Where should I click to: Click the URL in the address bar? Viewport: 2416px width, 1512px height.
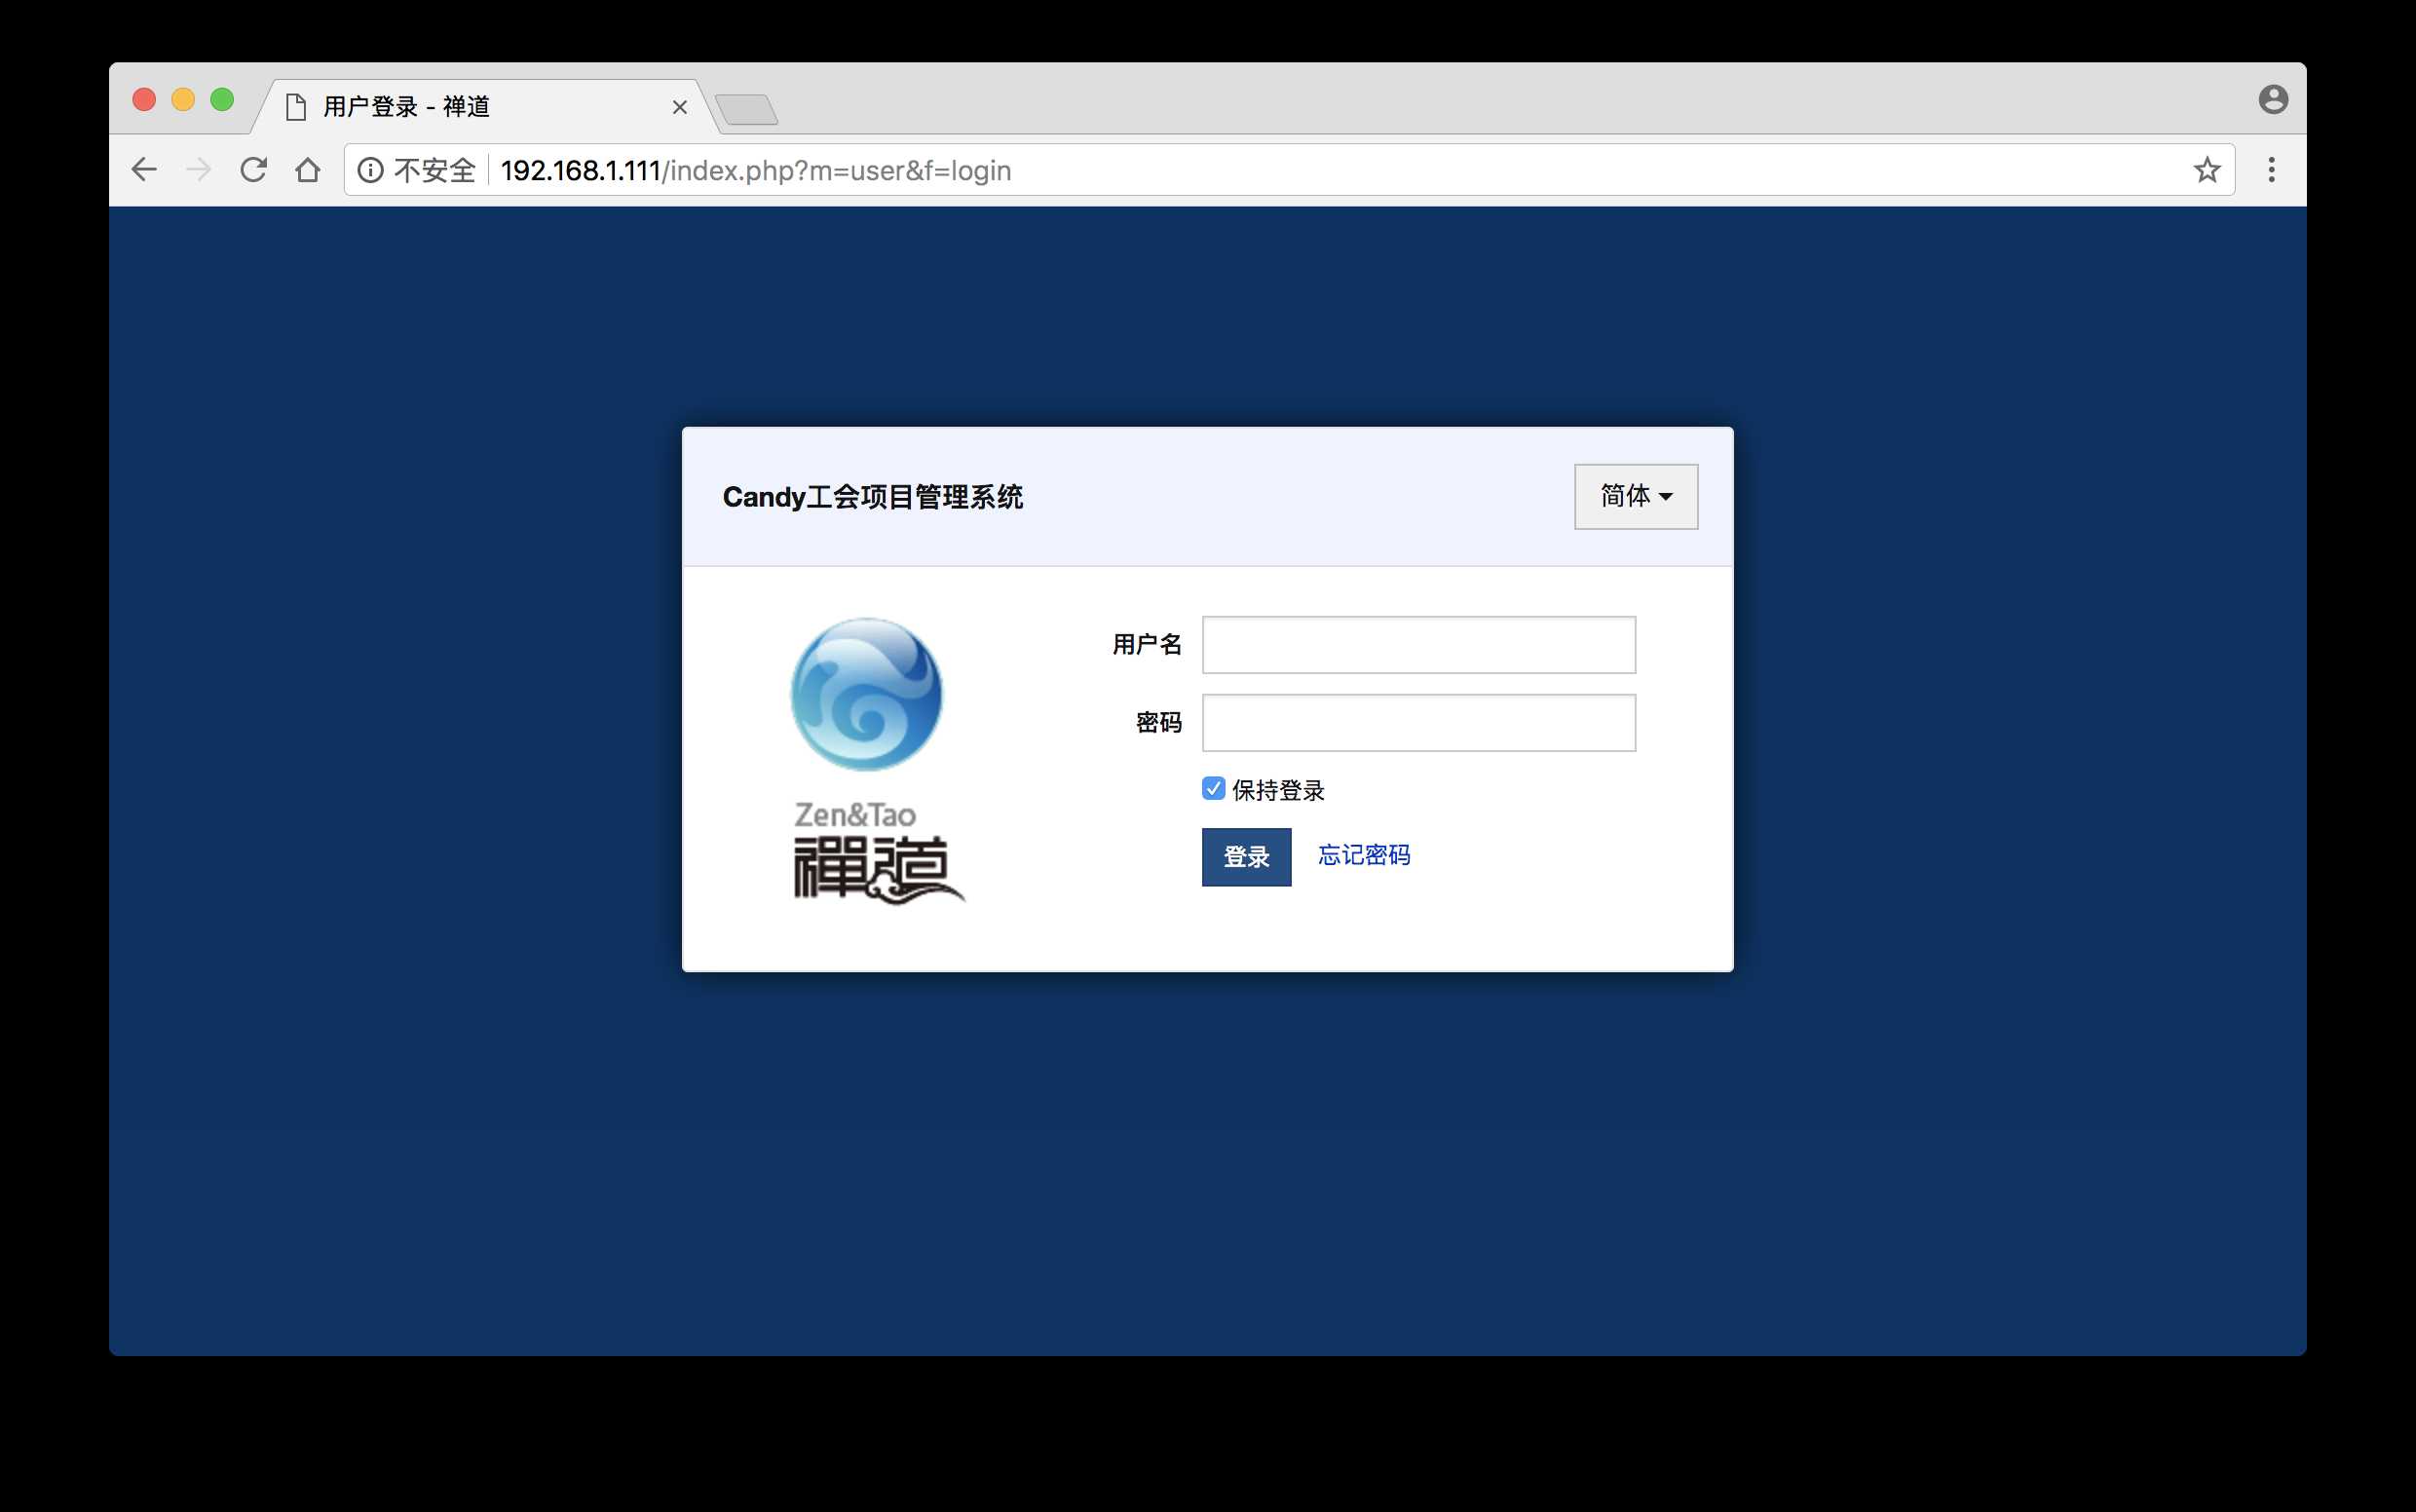[x=756, y=171]
